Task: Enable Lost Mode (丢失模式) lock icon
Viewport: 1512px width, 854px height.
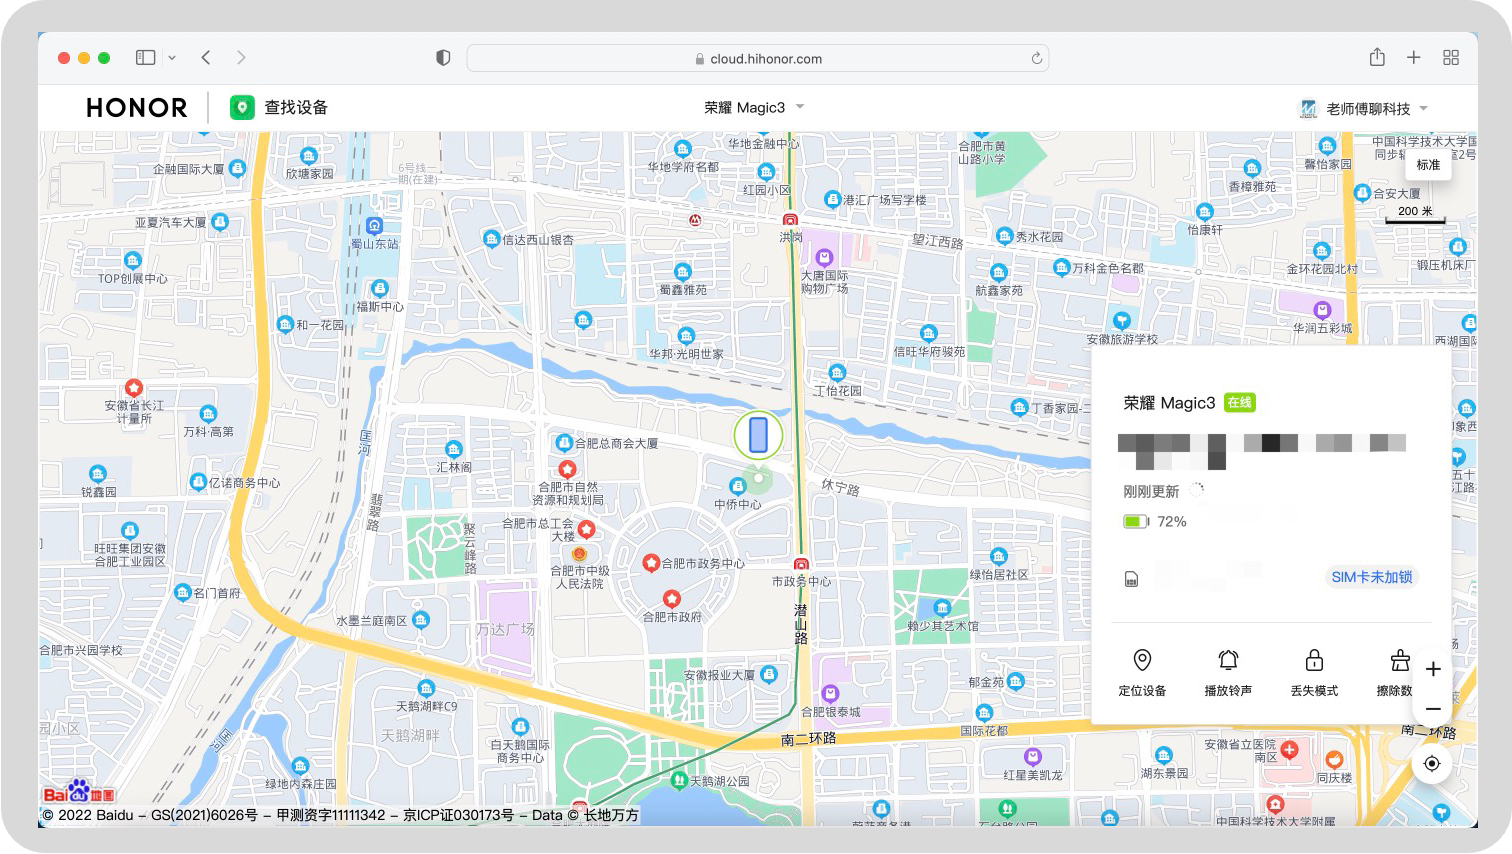Action: (1314, 660)
